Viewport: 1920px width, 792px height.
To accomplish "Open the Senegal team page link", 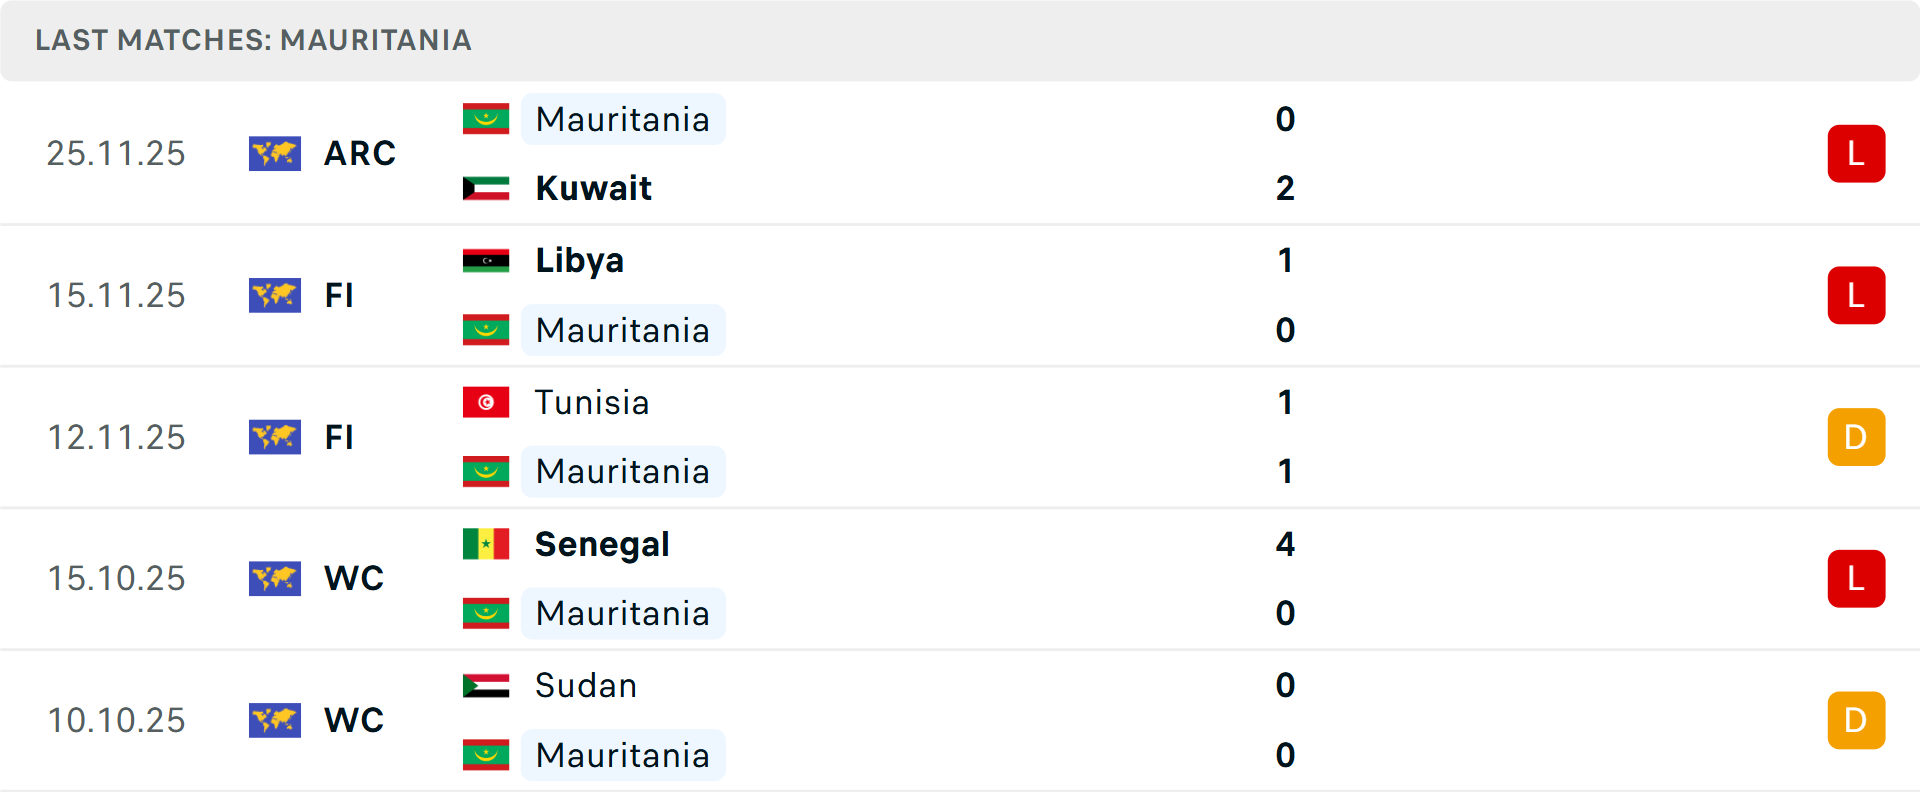I will 601,545.
